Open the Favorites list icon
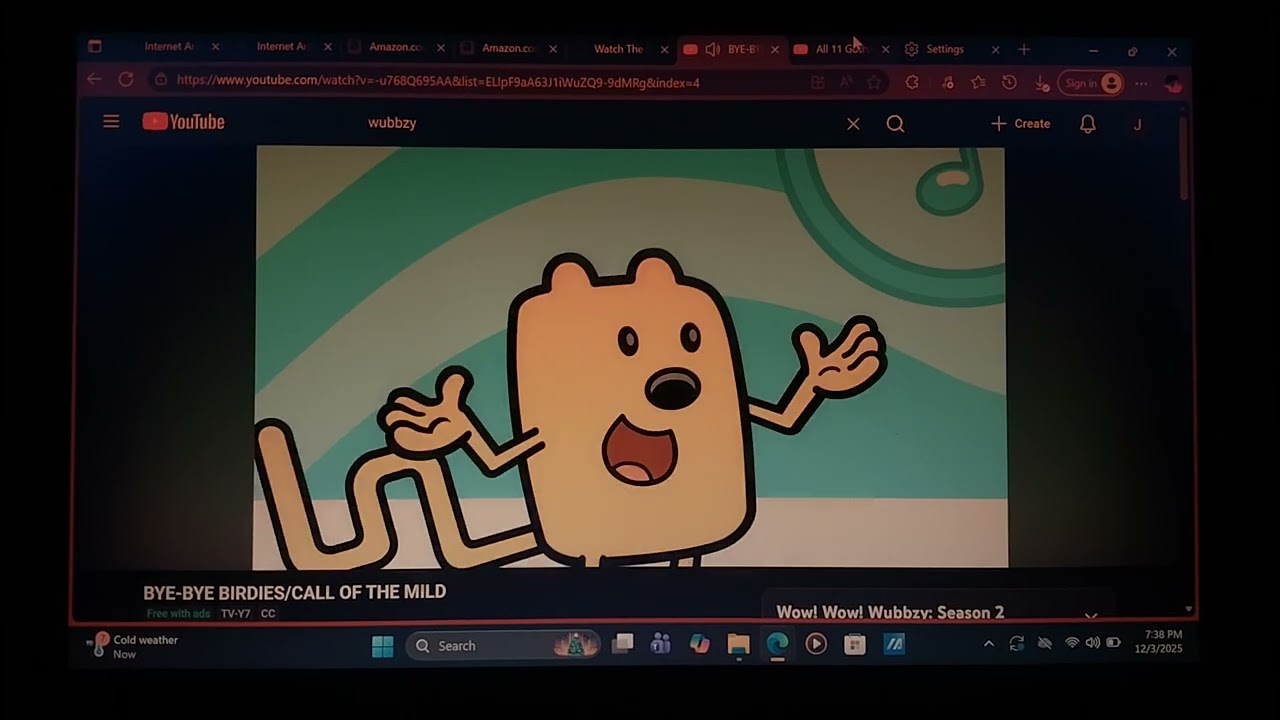 click(x=978, y=83)
